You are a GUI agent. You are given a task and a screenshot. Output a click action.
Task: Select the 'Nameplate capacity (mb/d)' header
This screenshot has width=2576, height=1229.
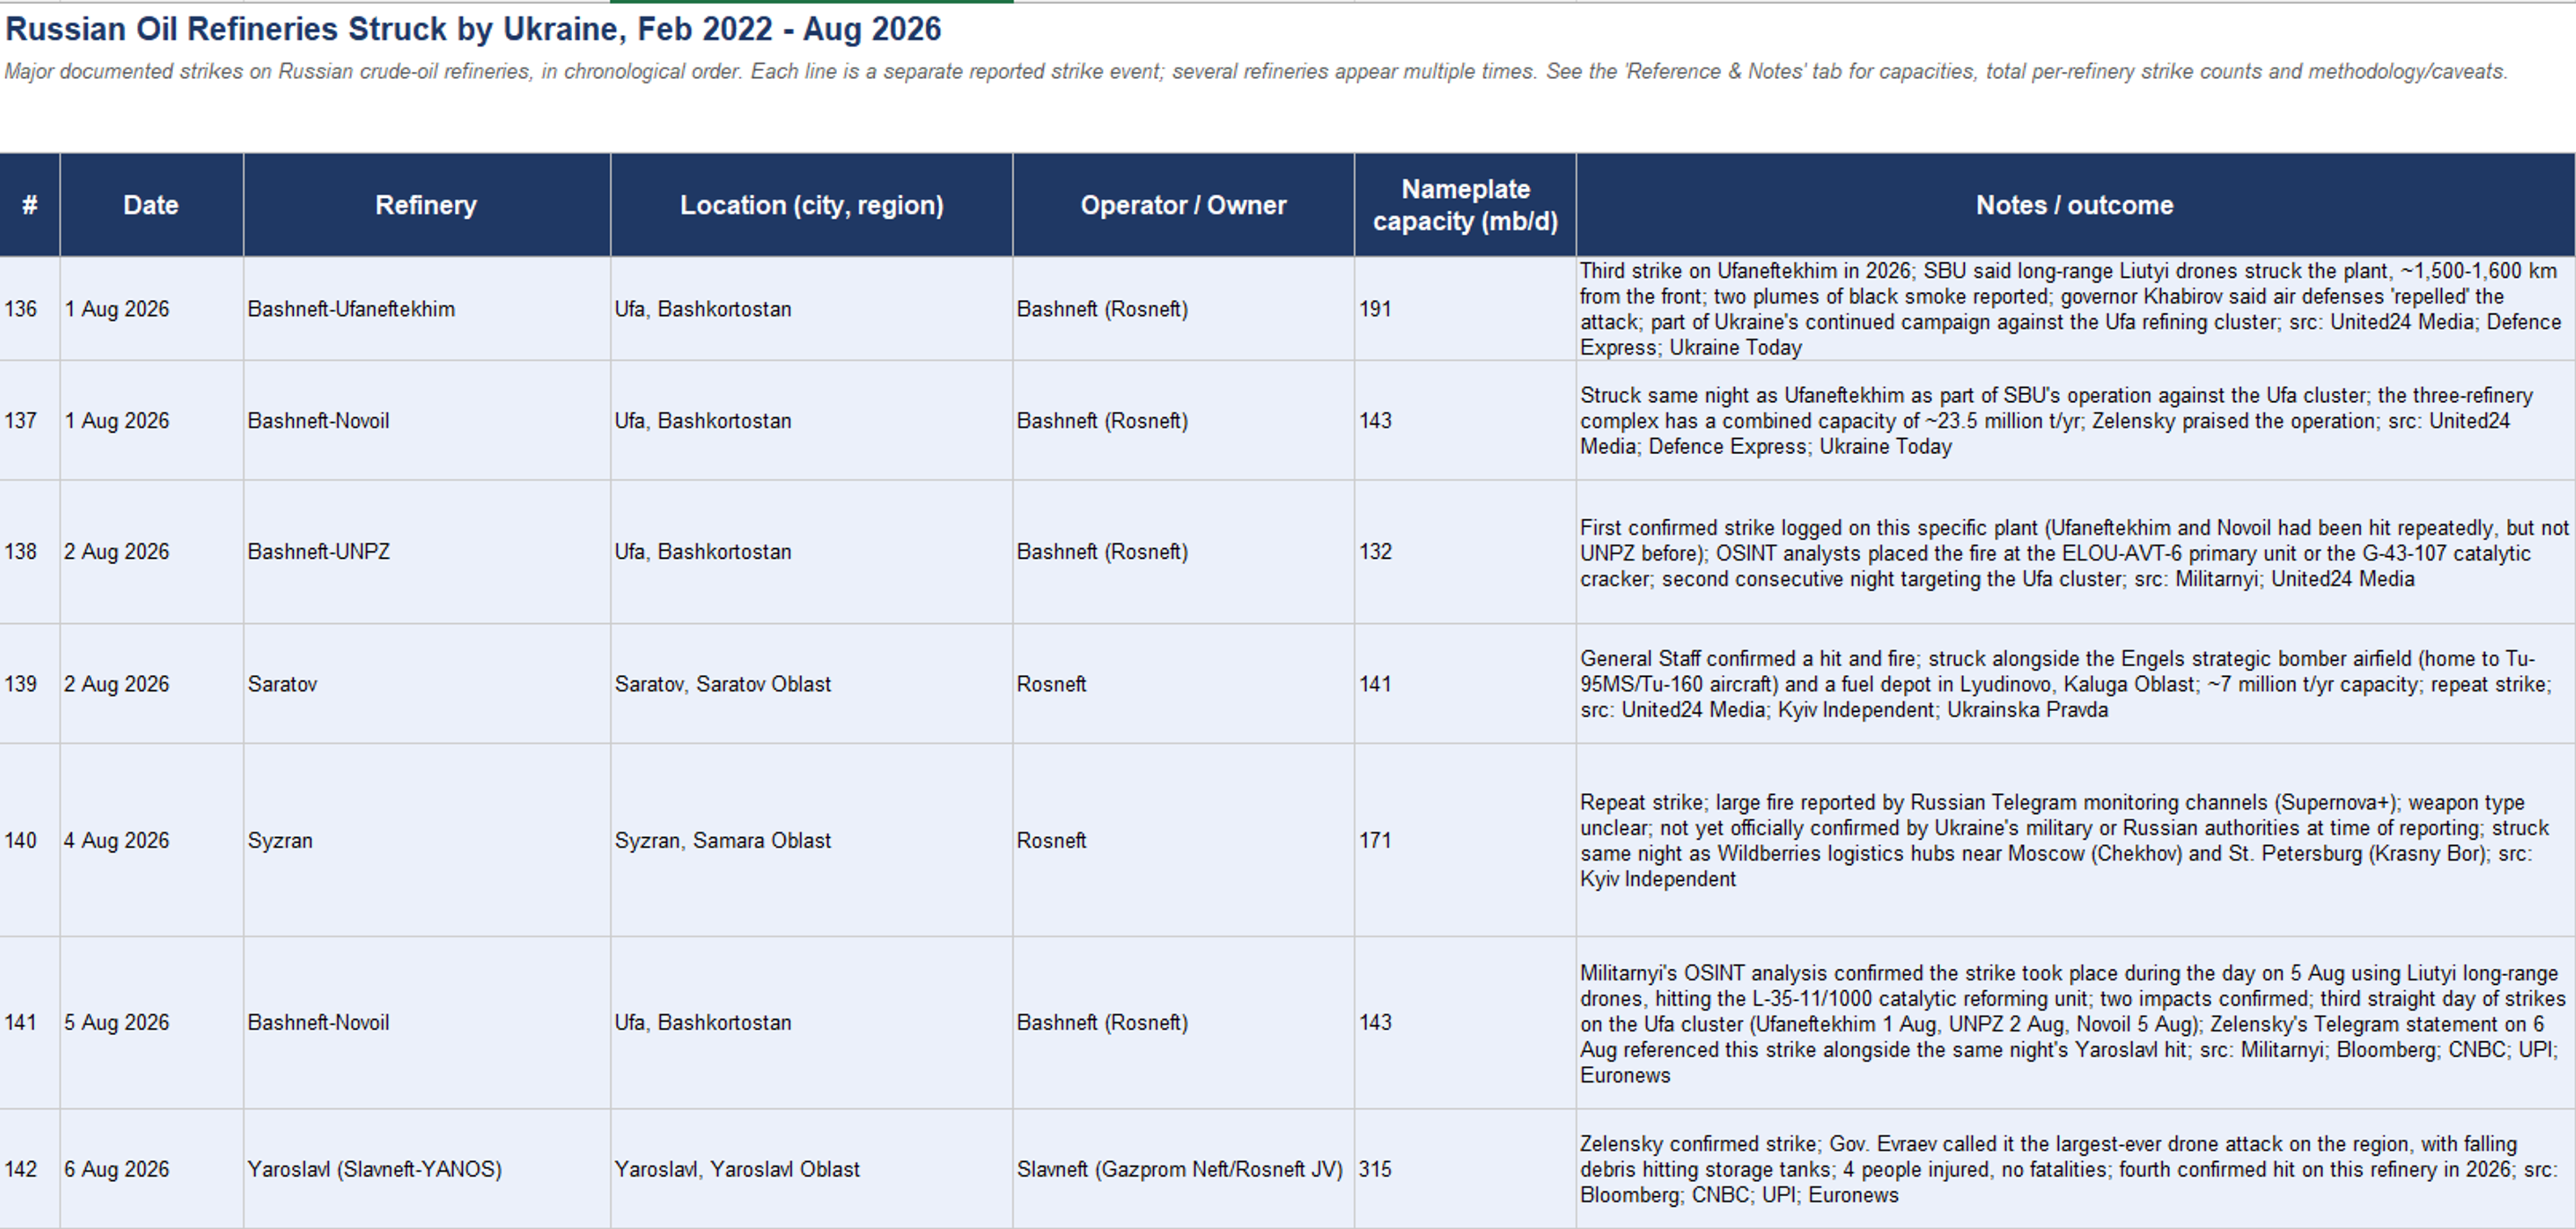1465,205
